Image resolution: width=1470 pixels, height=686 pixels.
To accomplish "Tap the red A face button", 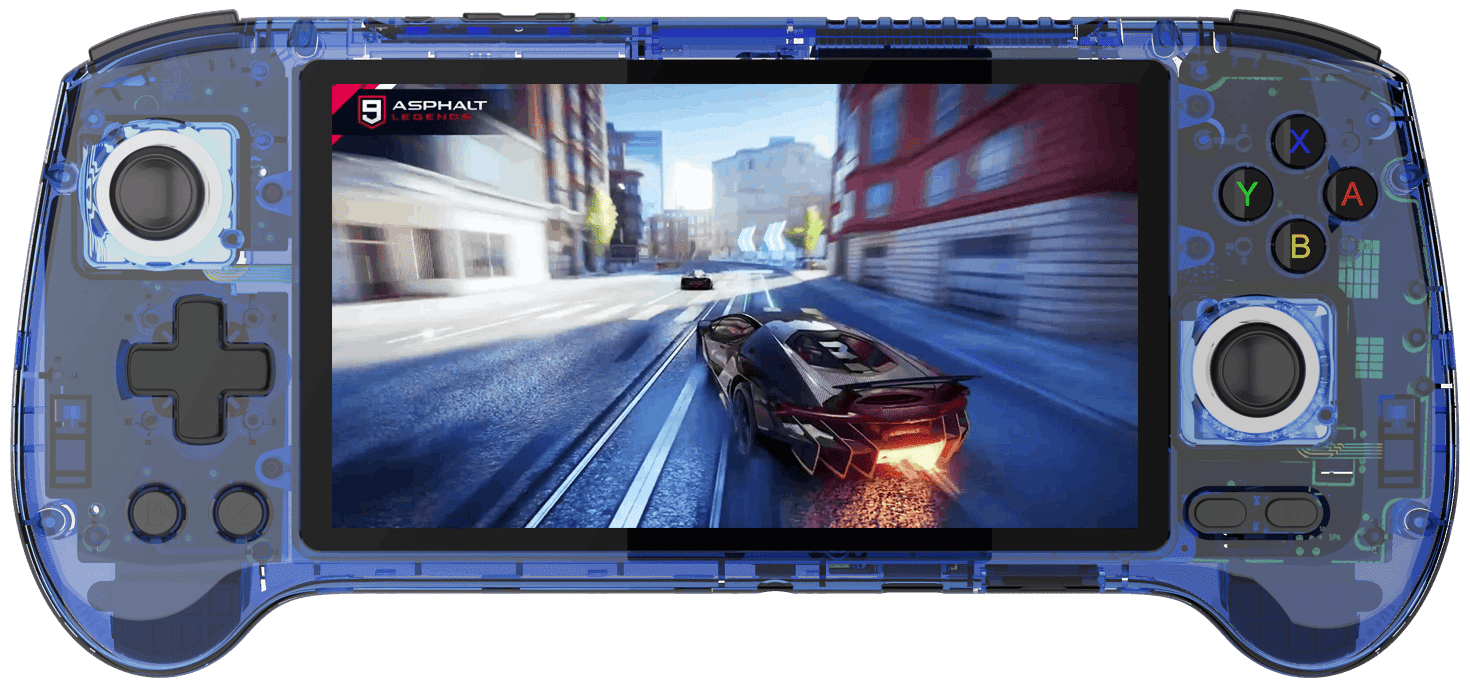I will 1351,194.
